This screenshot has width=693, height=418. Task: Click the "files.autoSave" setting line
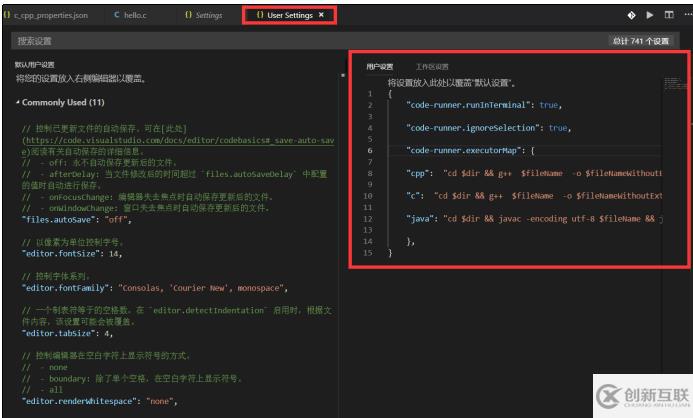(77, 220)
